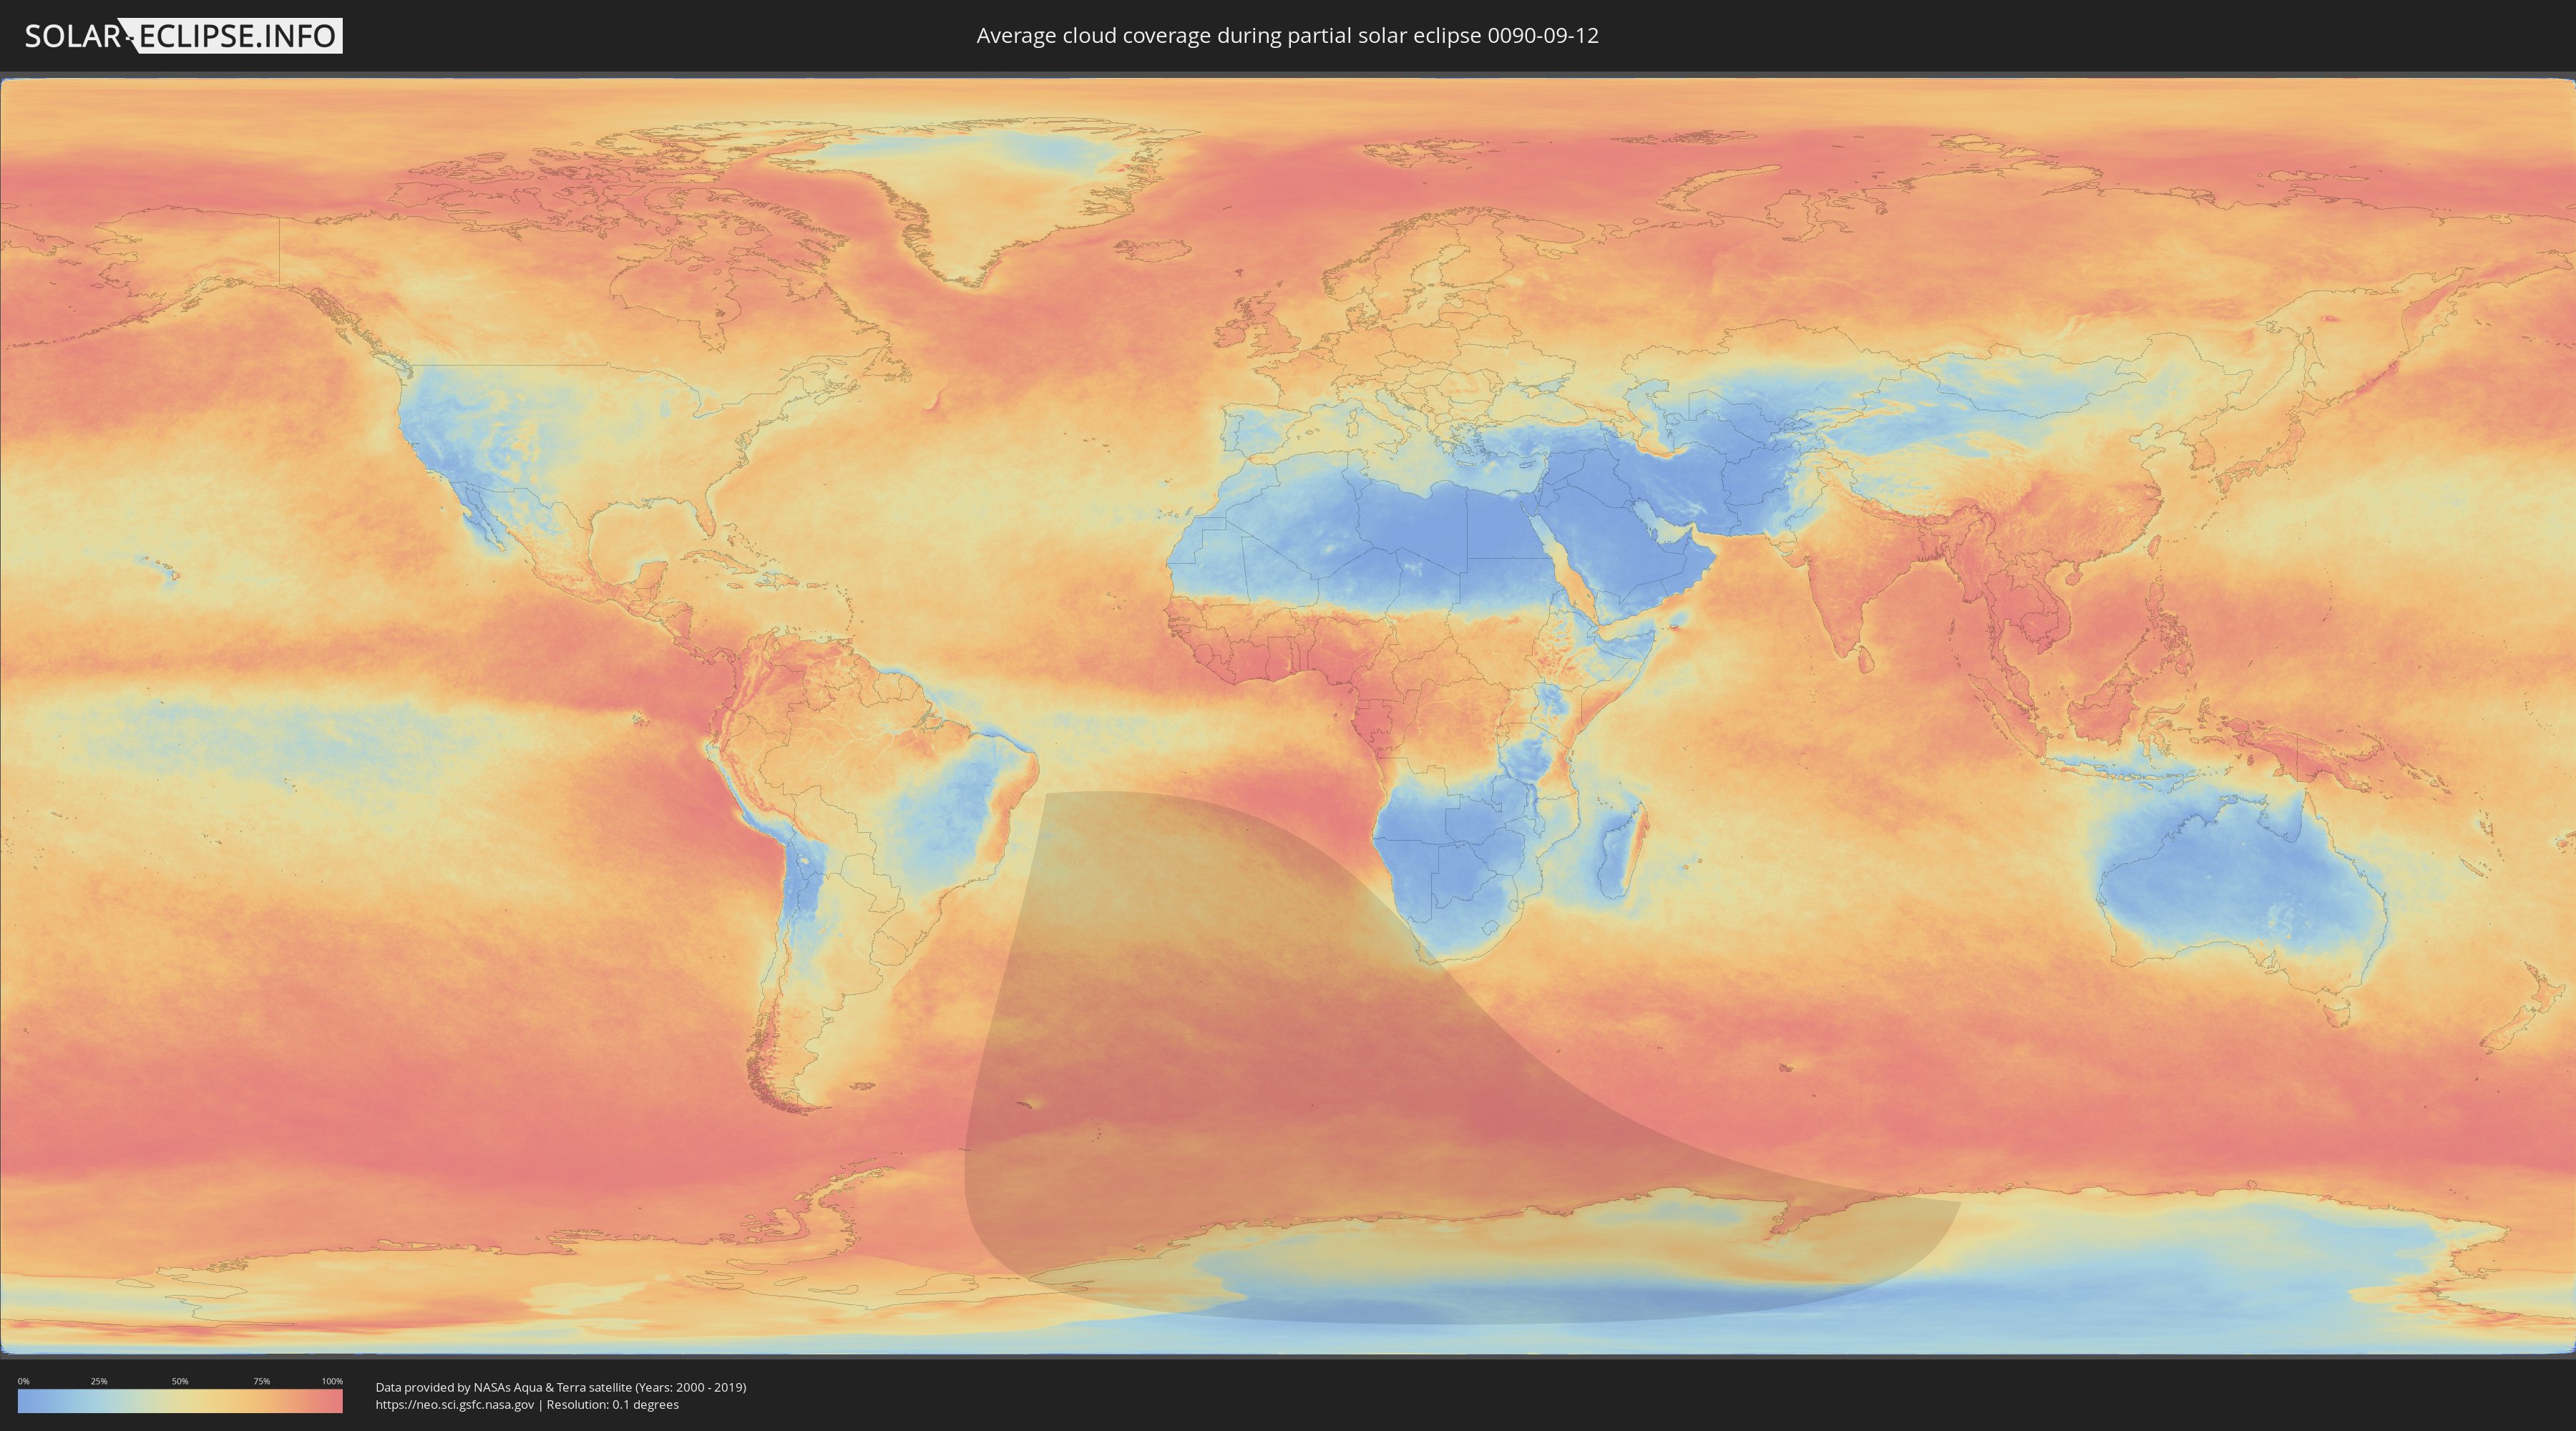Click the 0% label on the legend
2576x1431 pixels.
(23, 1381)
